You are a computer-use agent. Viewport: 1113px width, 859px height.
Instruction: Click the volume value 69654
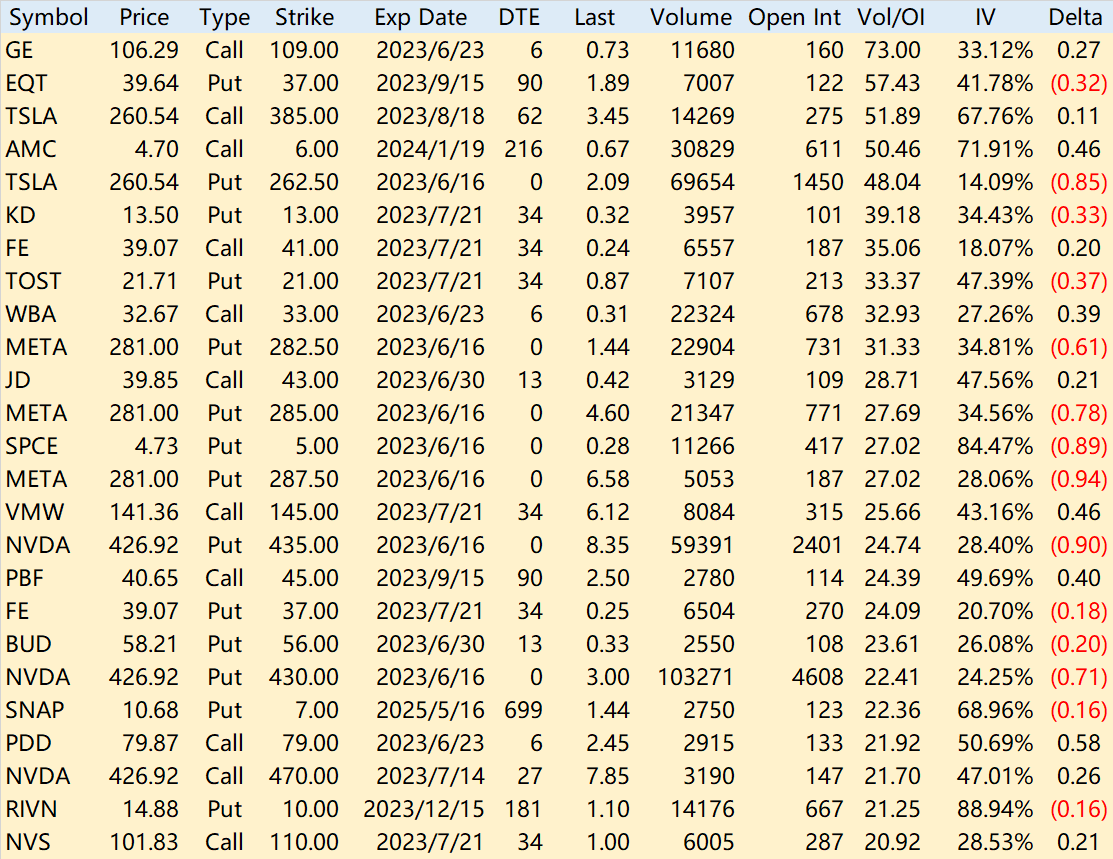702,182
